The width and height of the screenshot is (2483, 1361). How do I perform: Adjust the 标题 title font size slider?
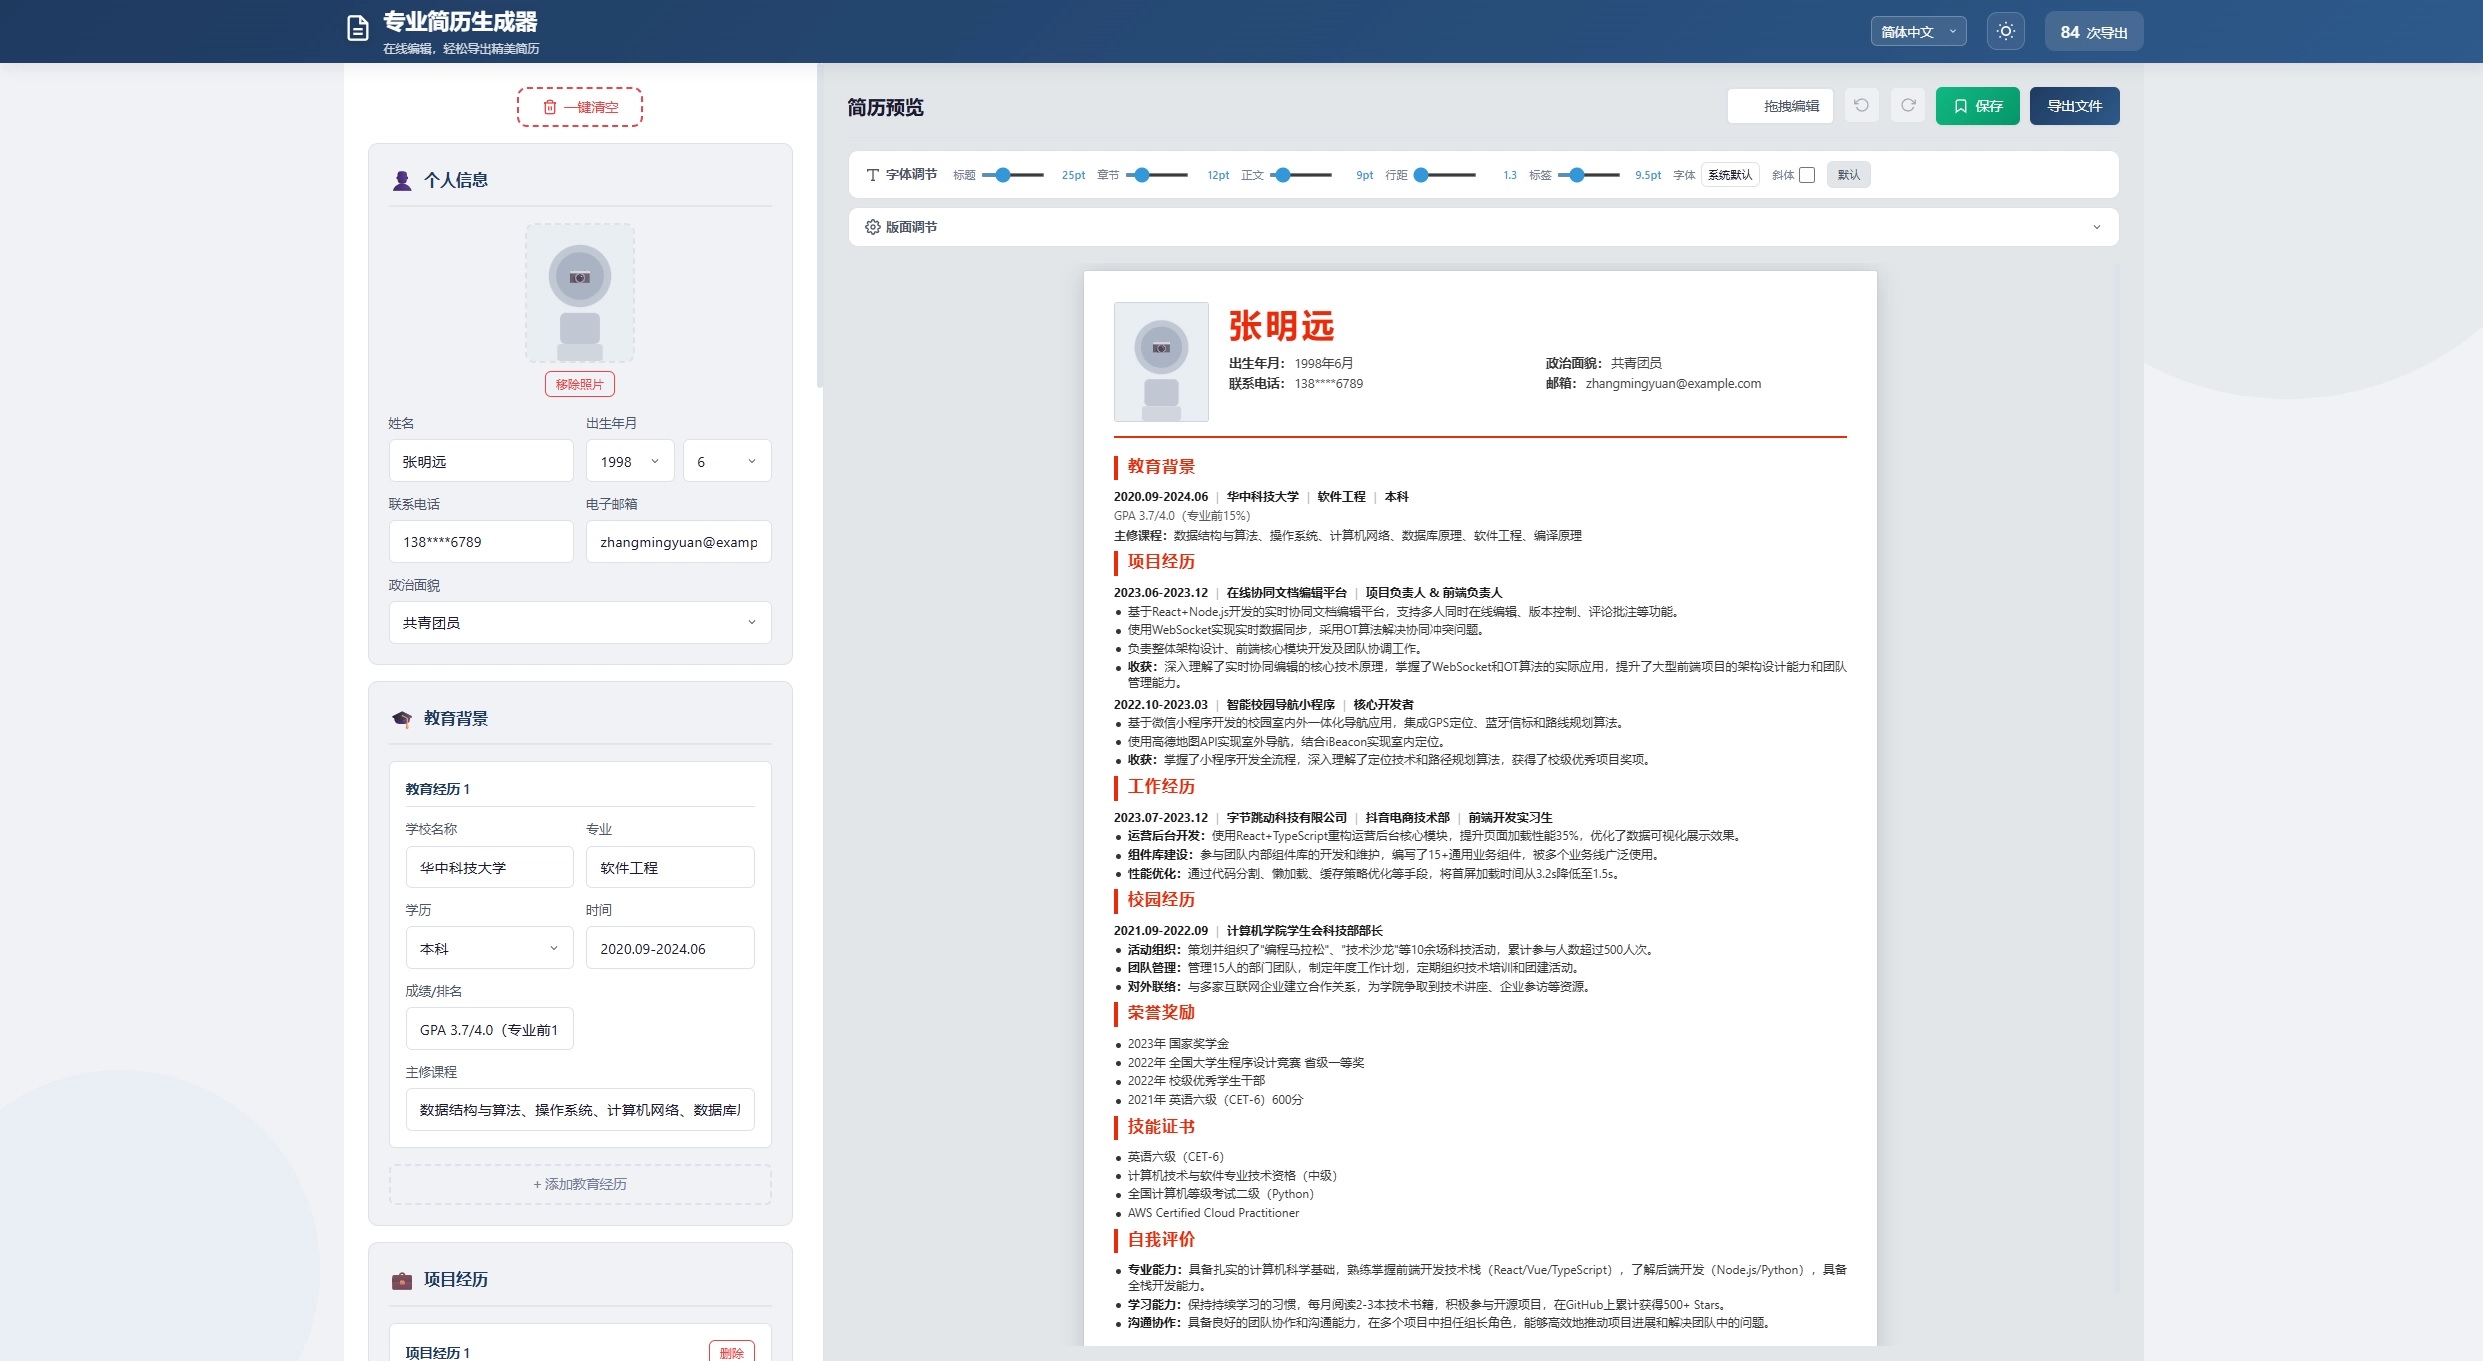coord(1013,175)
